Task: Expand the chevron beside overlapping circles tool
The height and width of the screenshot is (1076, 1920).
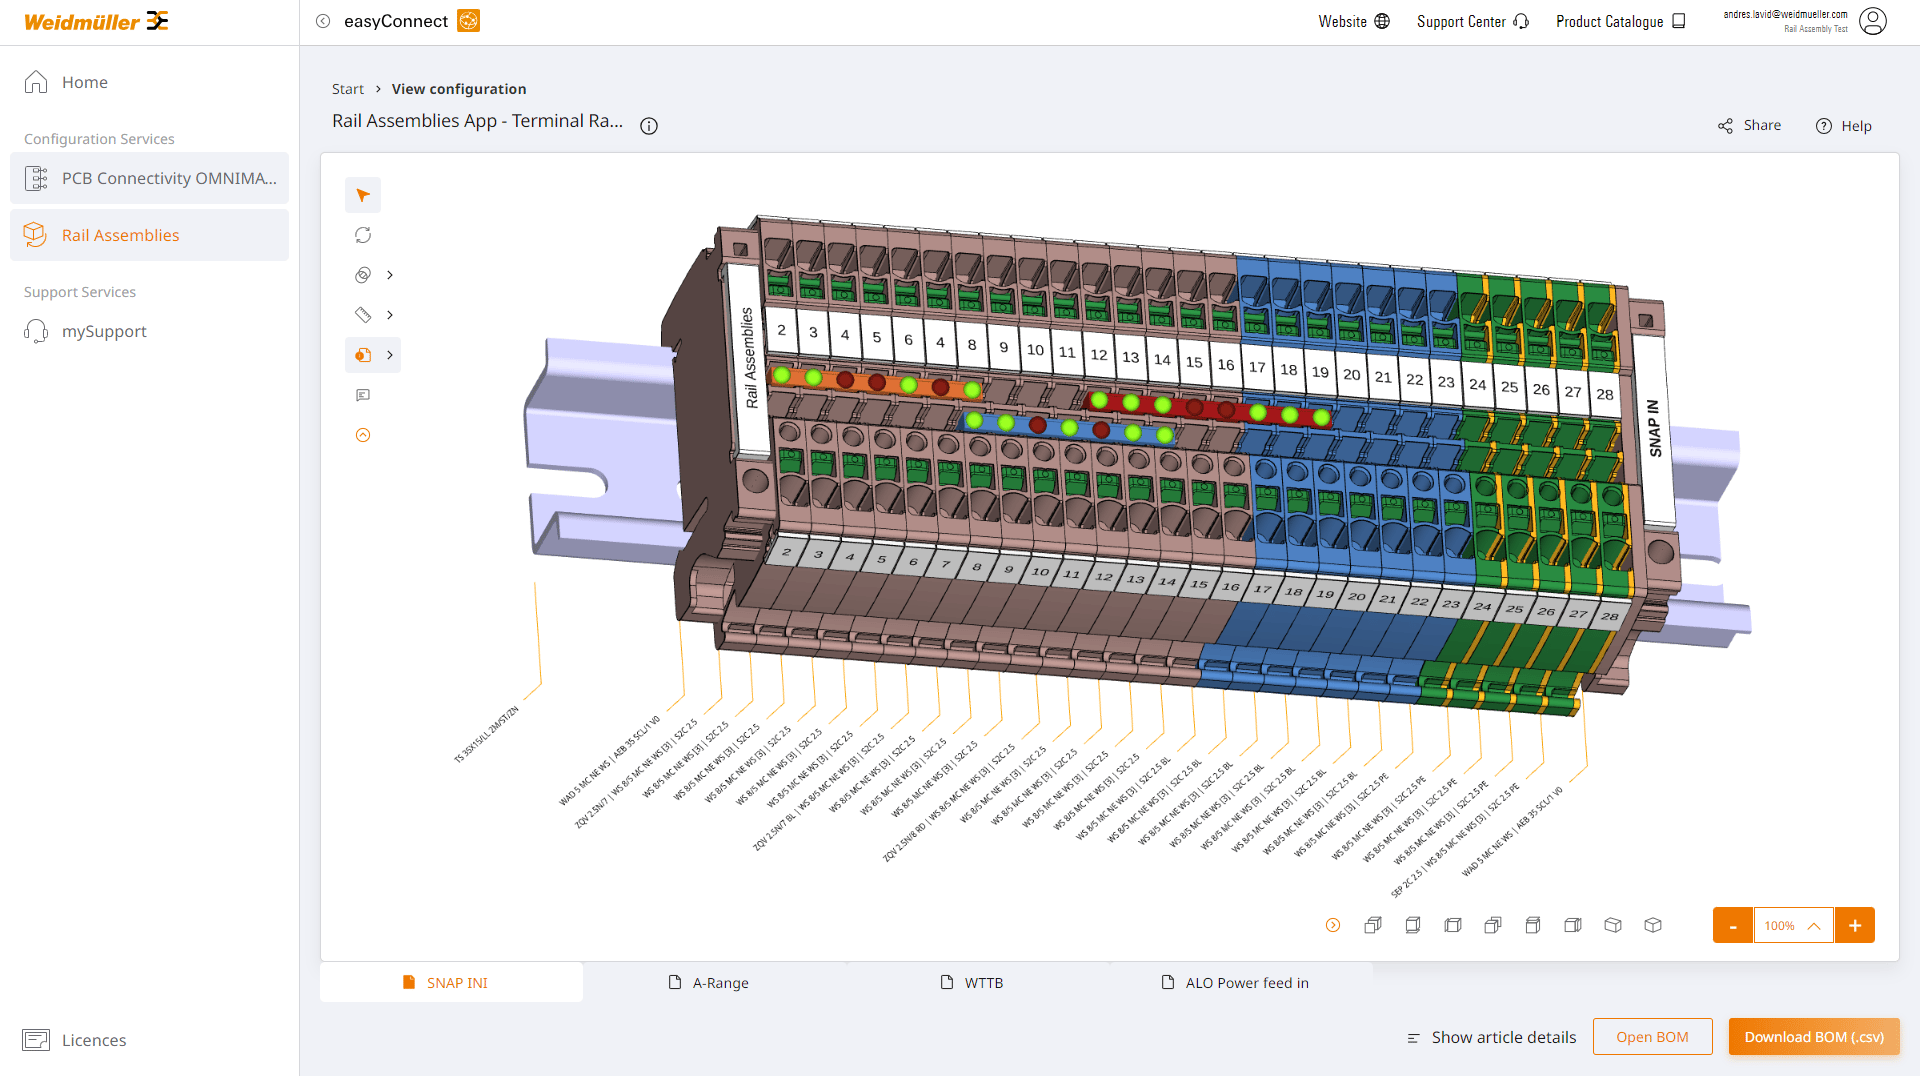Action: pyautogui.click(x=390, y=275)
